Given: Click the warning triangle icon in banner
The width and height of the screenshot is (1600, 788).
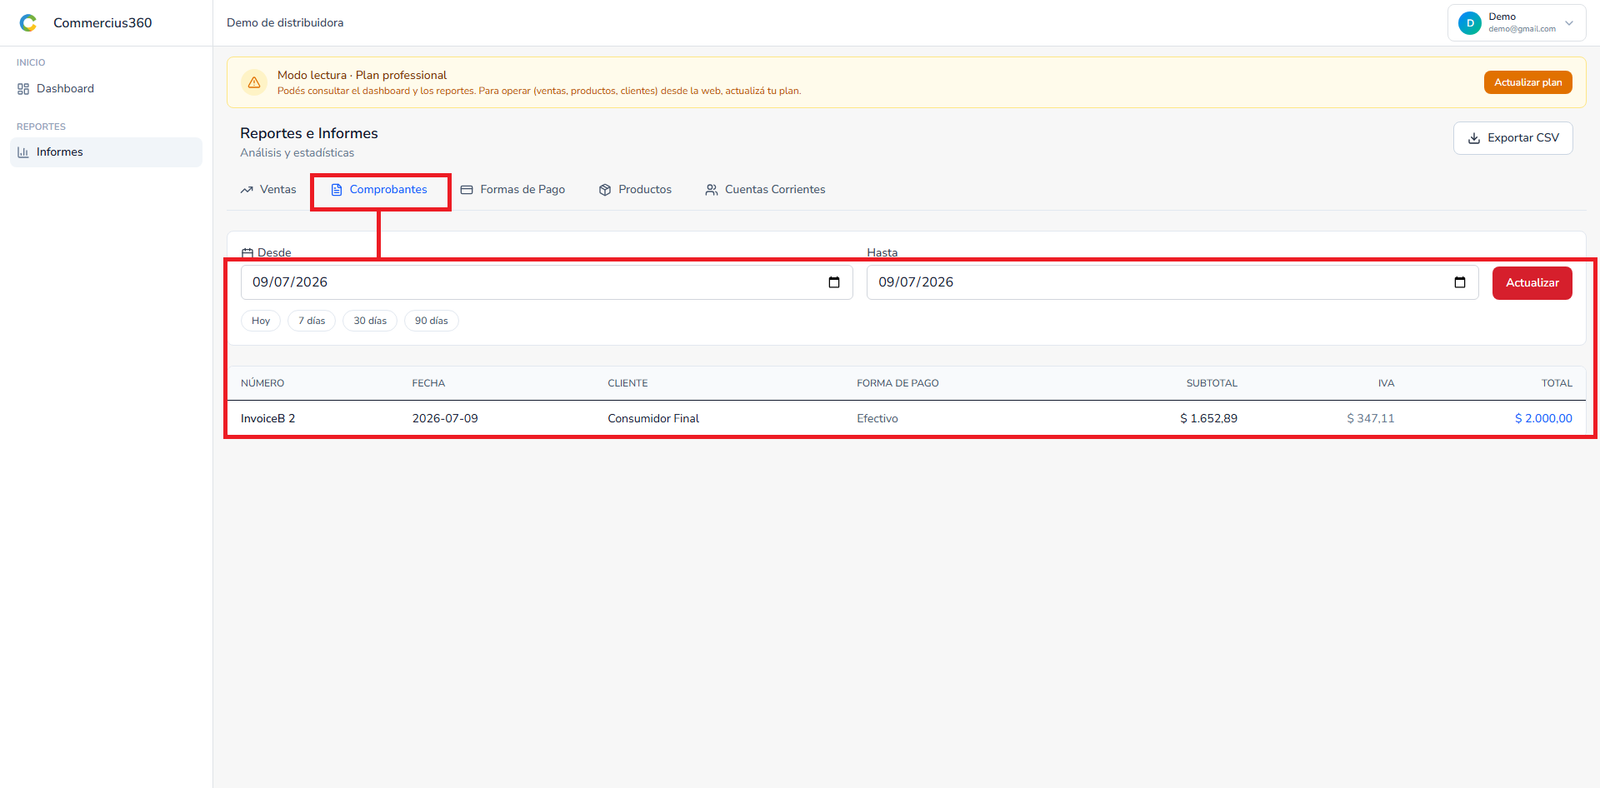Looking at the screenshot, I should click(x=254, y=82).
